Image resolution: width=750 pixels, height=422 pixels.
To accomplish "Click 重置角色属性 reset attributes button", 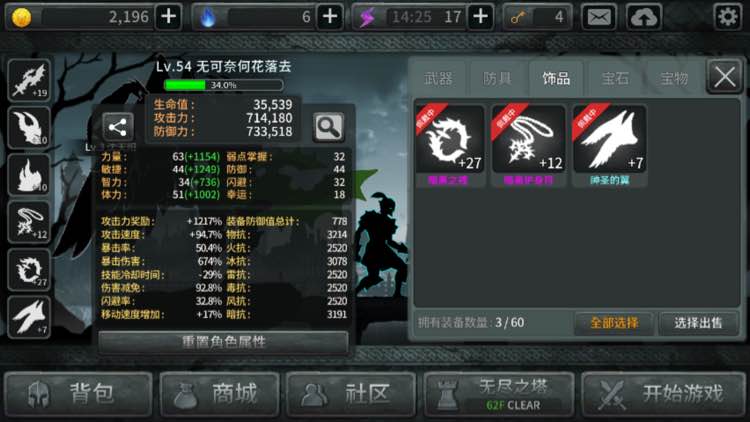I will (x=223, y=342).
